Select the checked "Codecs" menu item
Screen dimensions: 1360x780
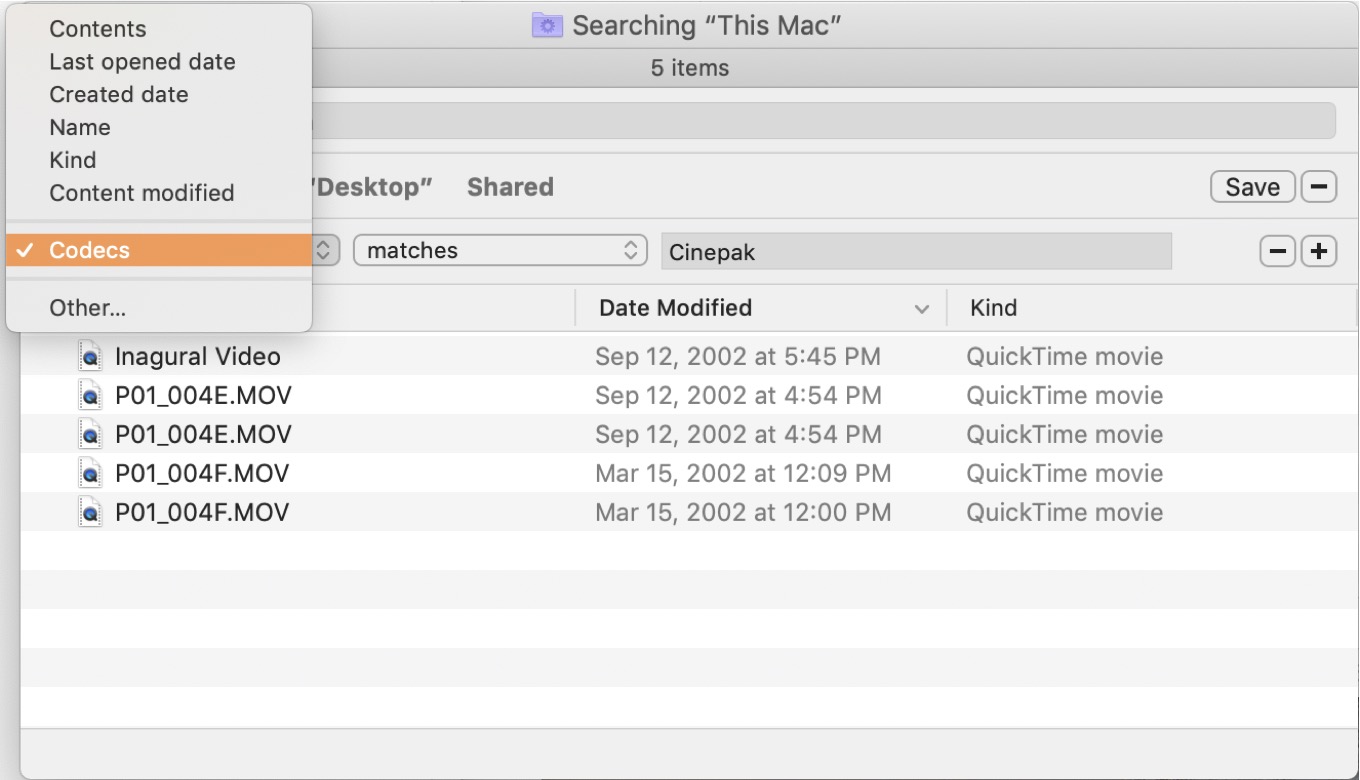coord(90,251)
